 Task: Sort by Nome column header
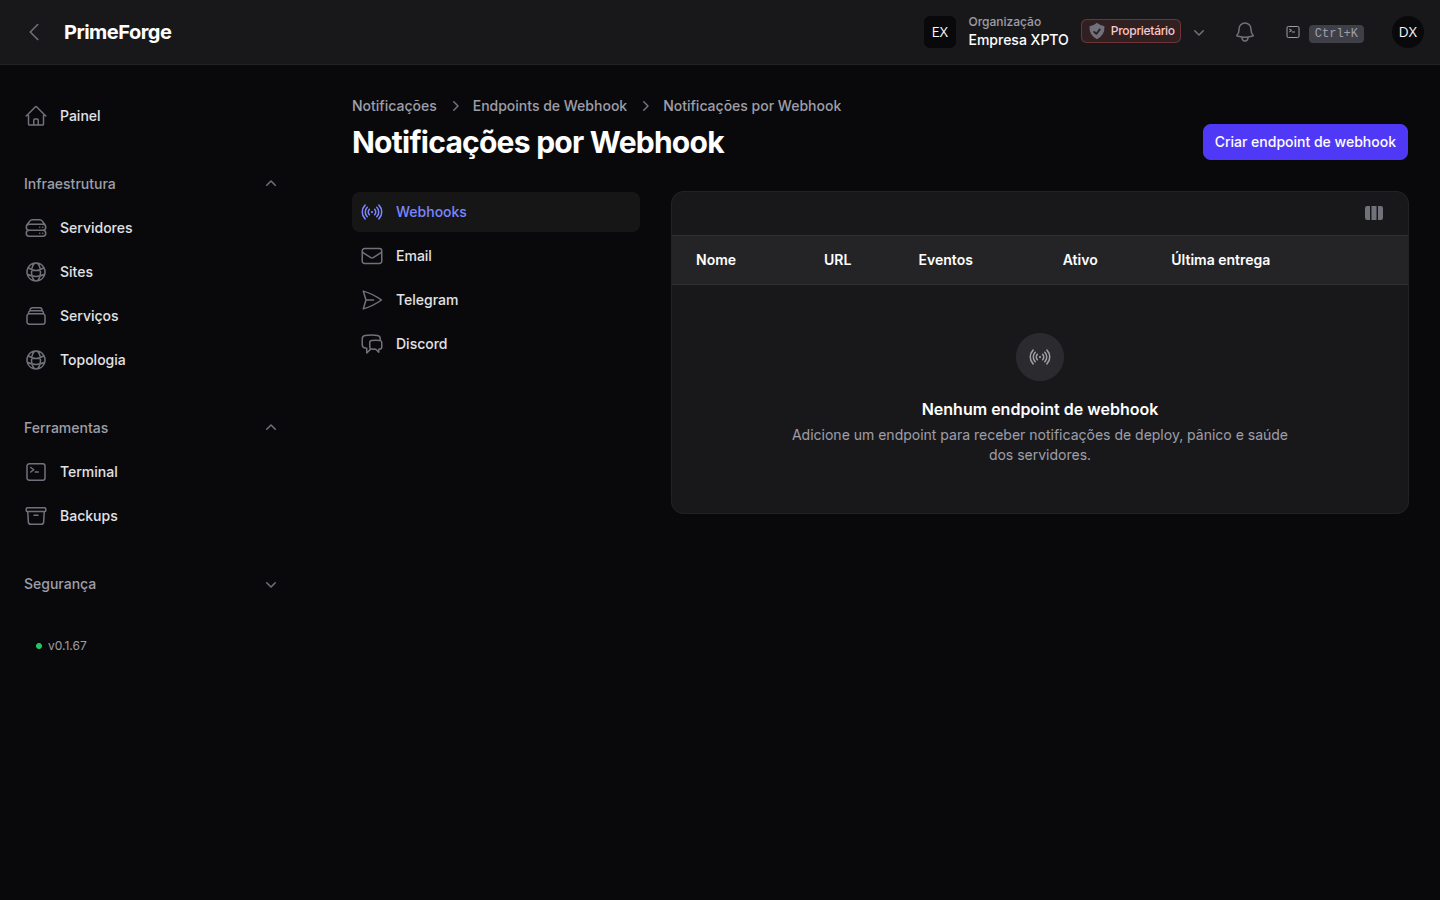pos(716,260)
